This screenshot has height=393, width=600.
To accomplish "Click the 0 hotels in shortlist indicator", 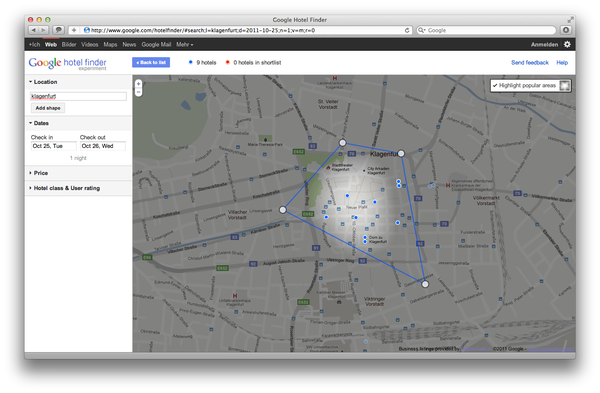I will coord(254,62).
